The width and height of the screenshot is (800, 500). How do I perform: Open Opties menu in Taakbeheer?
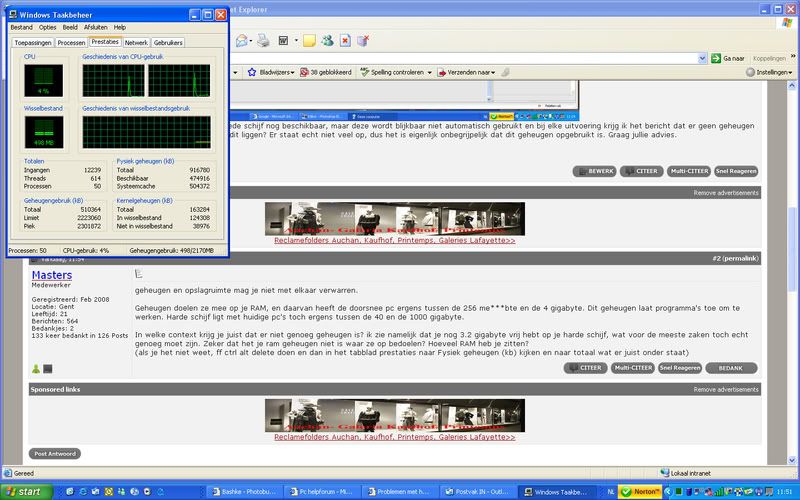tap(47, 27)
